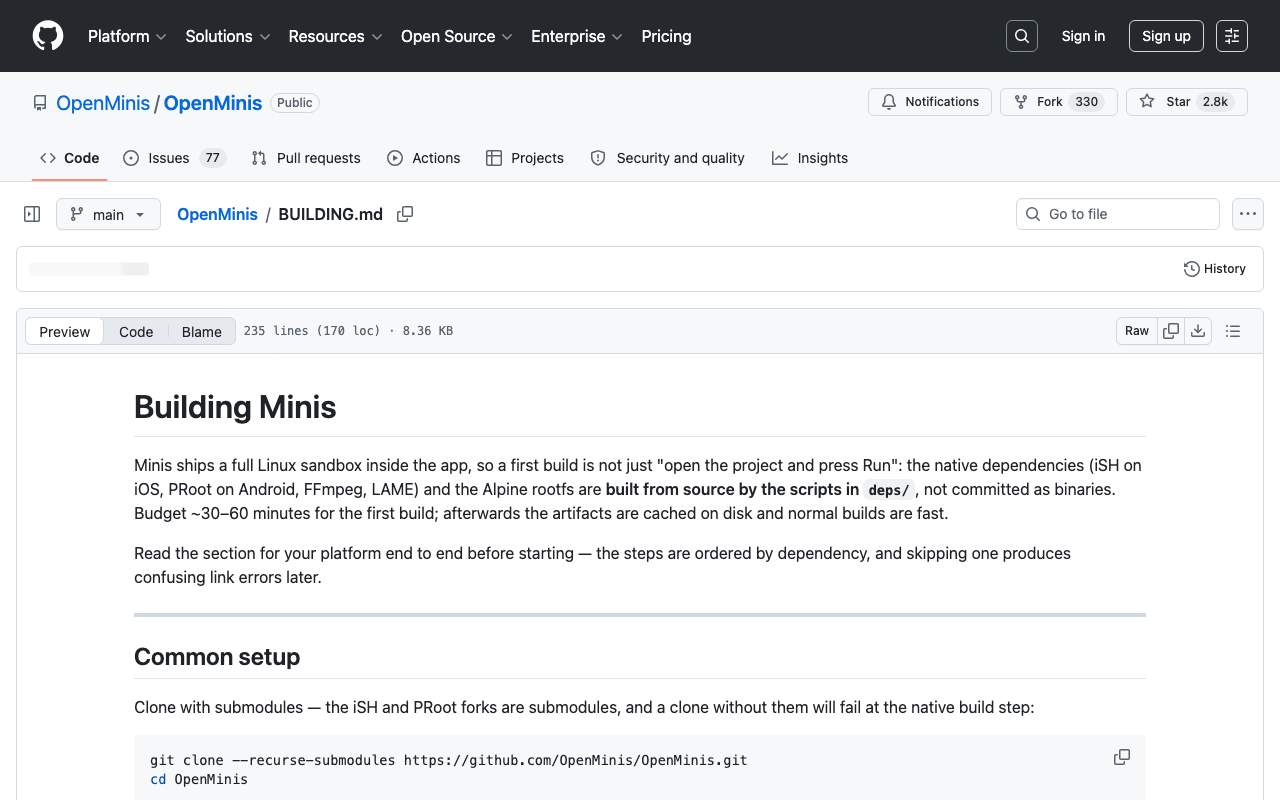Click the Building Minis heading
This screenshot has height=800, width=1280.
[235, 407]
